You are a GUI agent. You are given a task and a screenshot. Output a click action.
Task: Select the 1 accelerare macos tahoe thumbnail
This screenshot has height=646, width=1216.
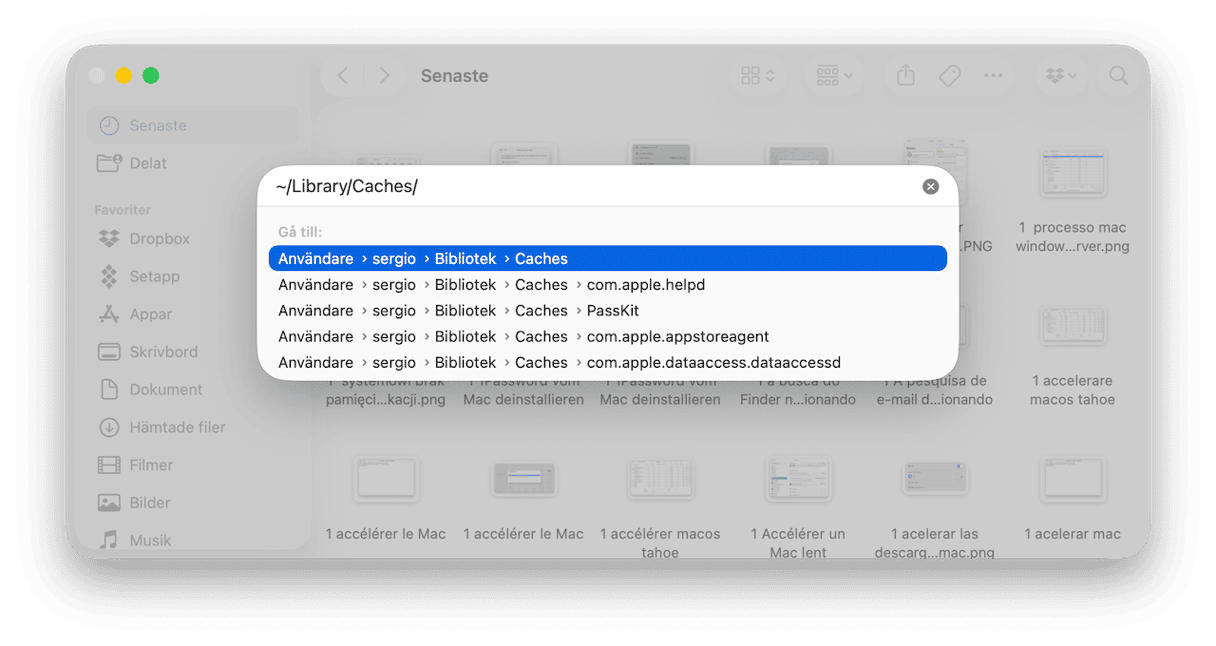pos(1072,325)
